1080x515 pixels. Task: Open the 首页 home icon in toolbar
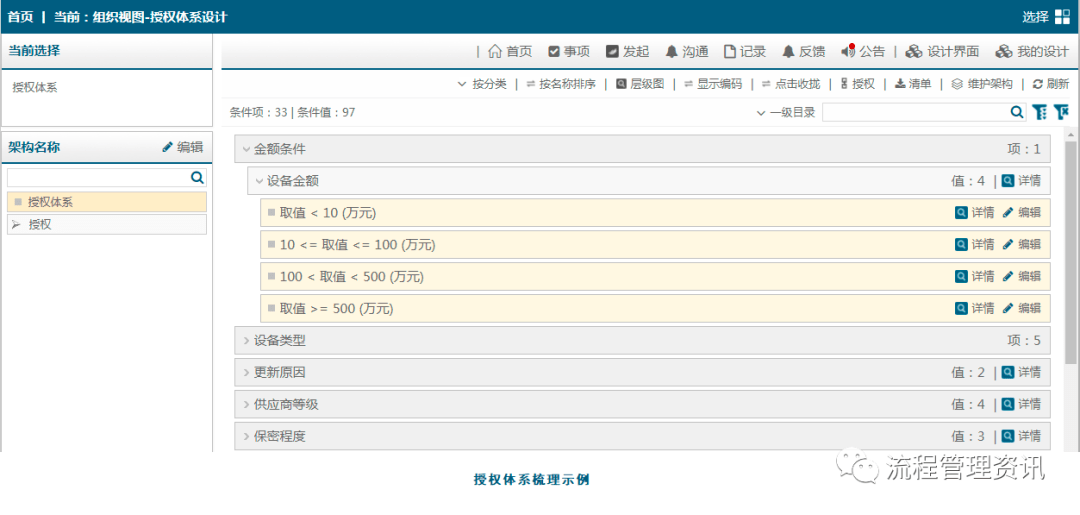click(x=495, y=52)
